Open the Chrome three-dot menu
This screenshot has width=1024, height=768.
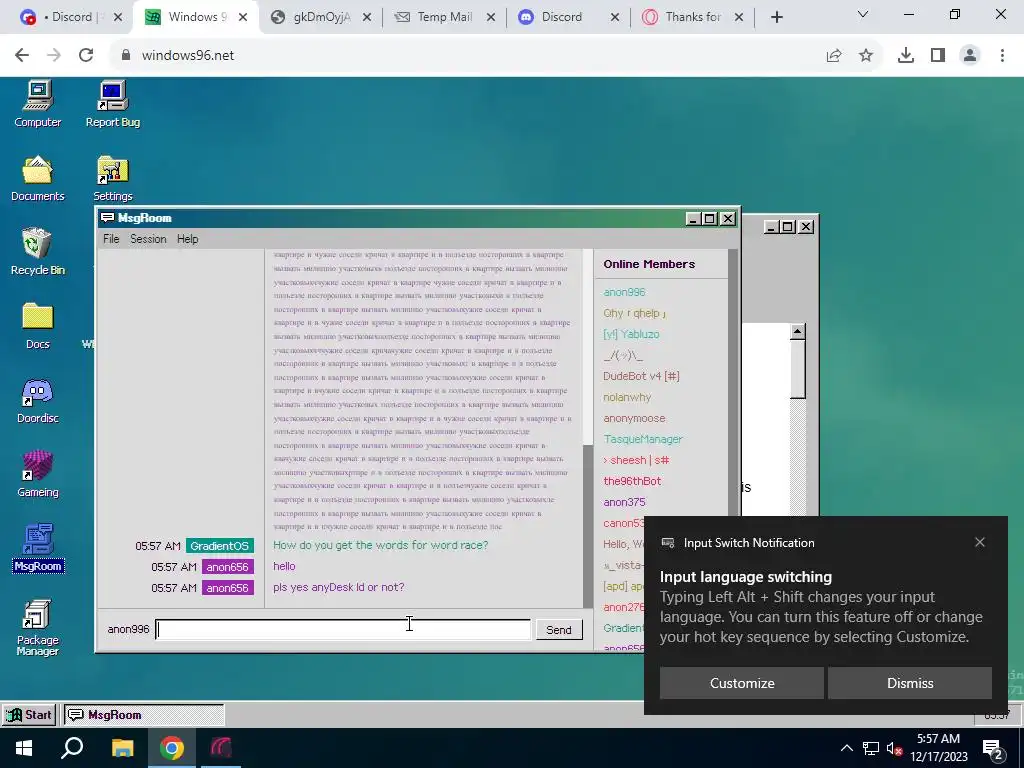coord(1002,56)
